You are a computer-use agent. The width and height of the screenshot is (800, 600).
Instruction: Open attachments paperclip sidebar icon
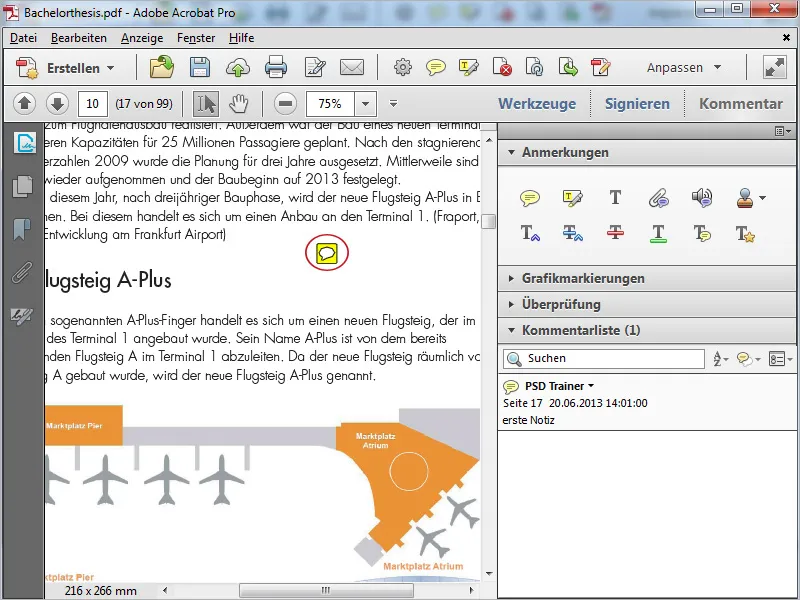22,272
